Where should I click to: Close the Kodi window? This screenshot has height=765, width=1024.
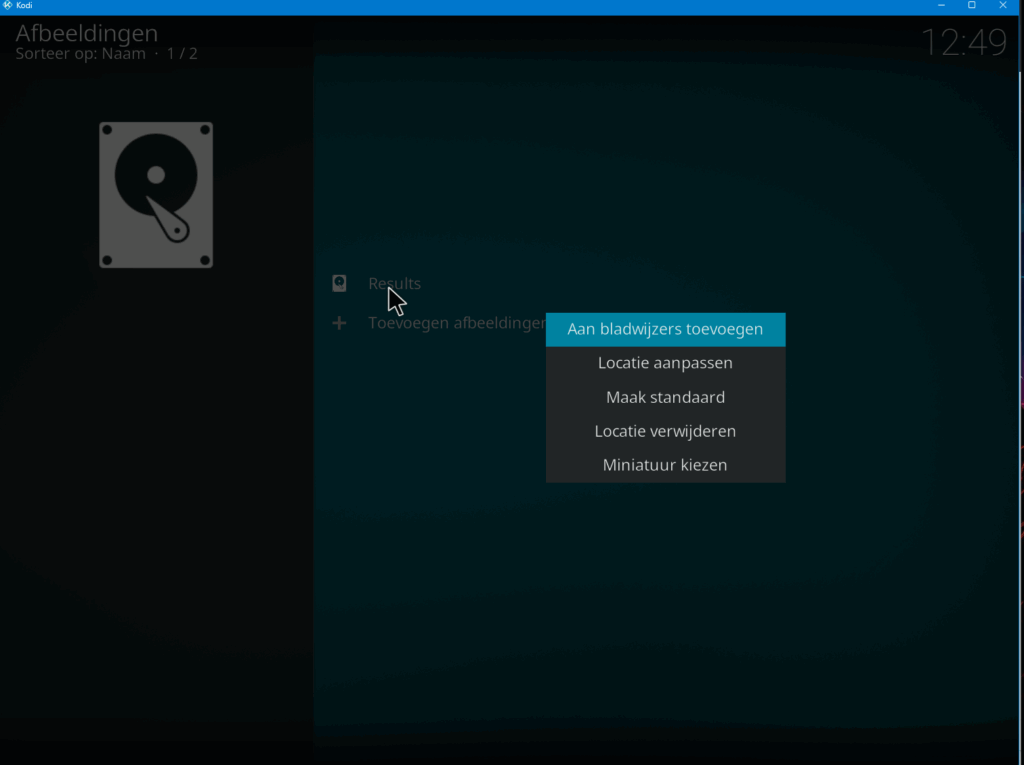point(1003,6)
